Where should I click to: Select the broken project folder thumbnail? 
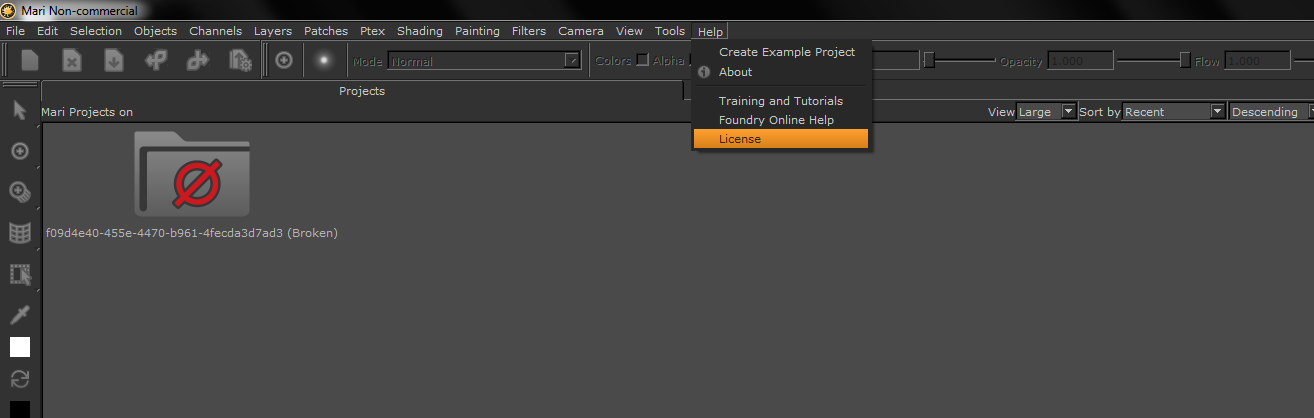tap(192, 174)
